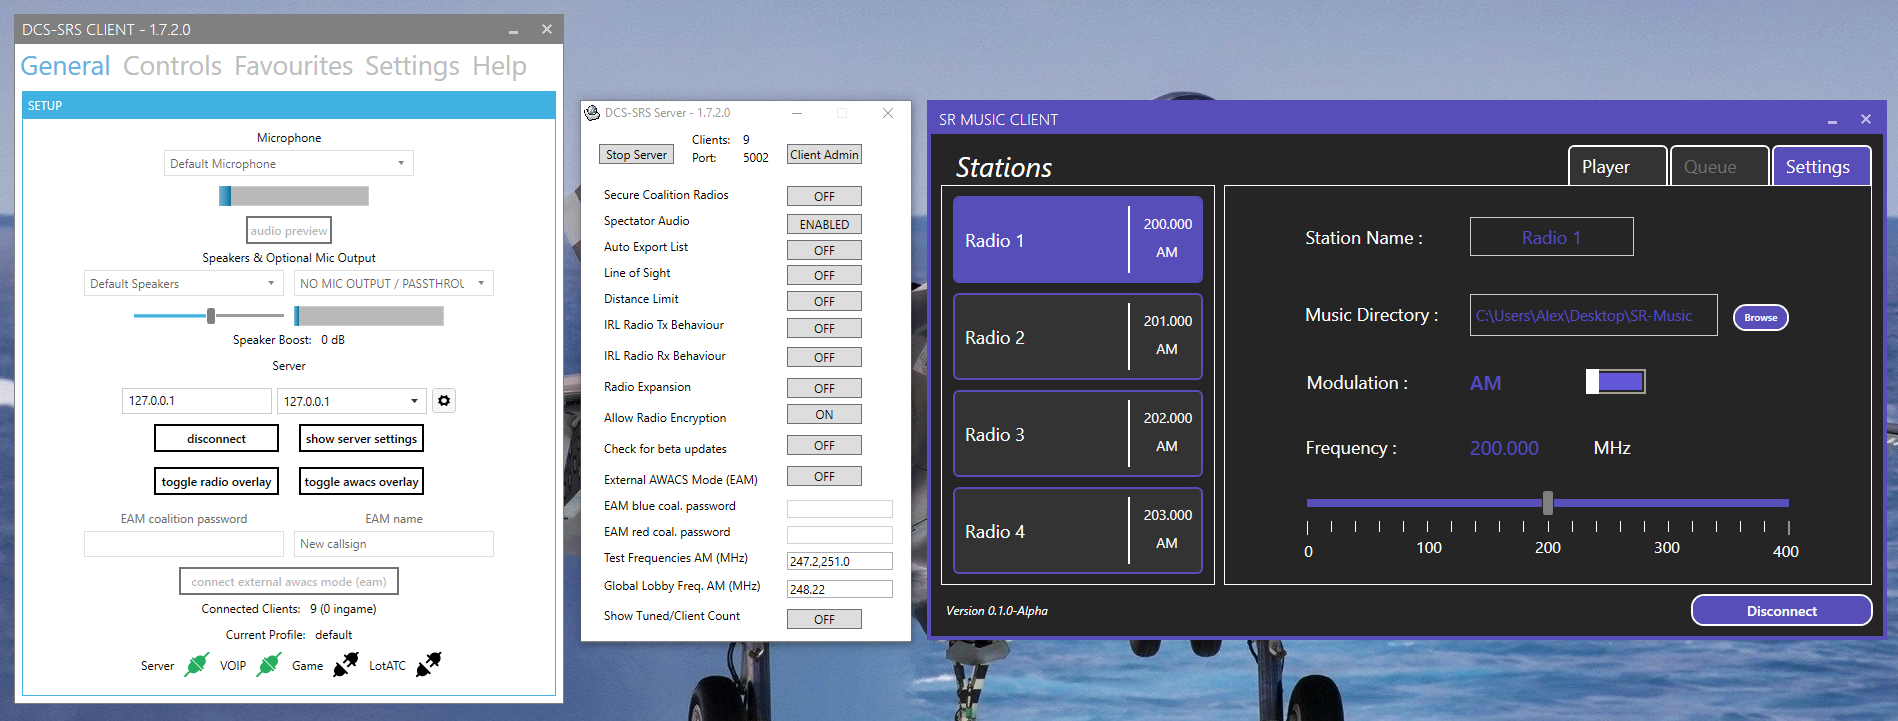Toggle Show Tuned/Client Count setting
The height and width of the screenshot is (721, 1898).
pos(824,619)
